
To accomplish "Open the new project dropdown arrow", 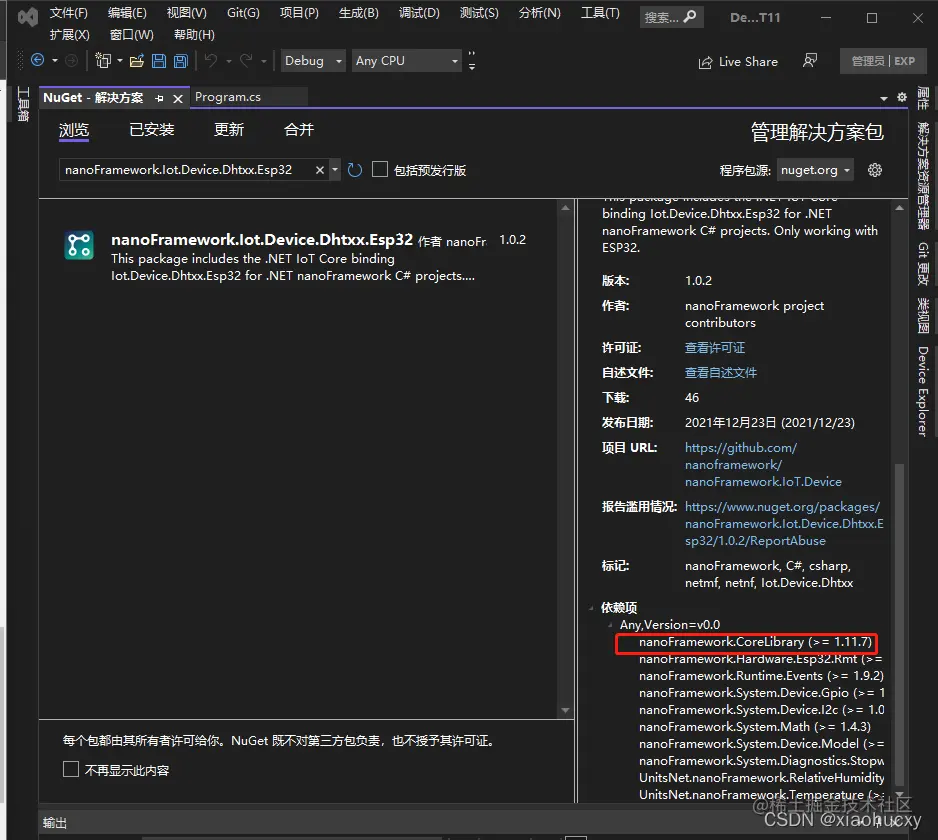I will [120, 60].
